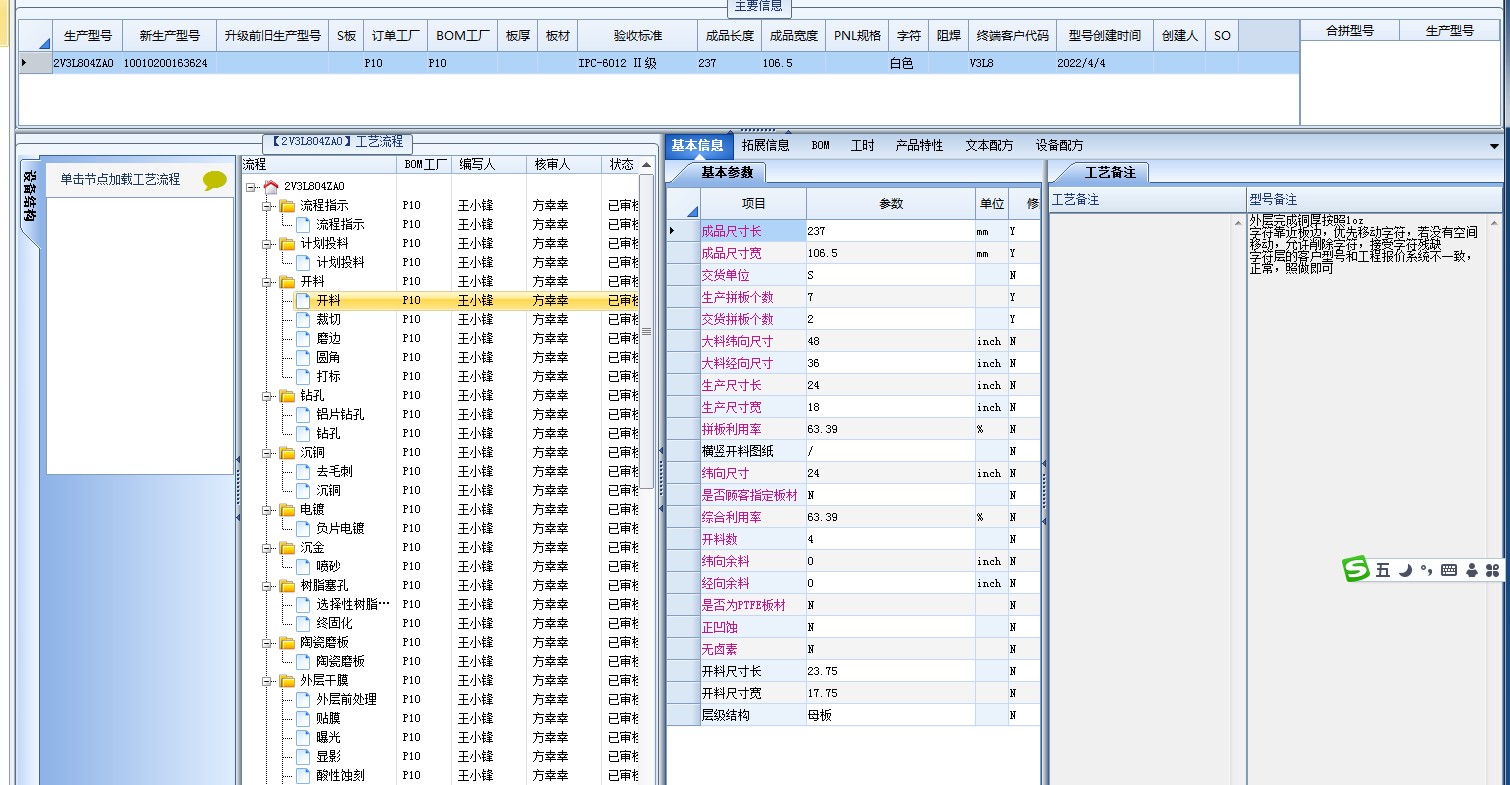Image resolution: width=1510 pixels, height=785 pixels.
Task: Click the document icon beside 裁切
Action: coord(303,319)
